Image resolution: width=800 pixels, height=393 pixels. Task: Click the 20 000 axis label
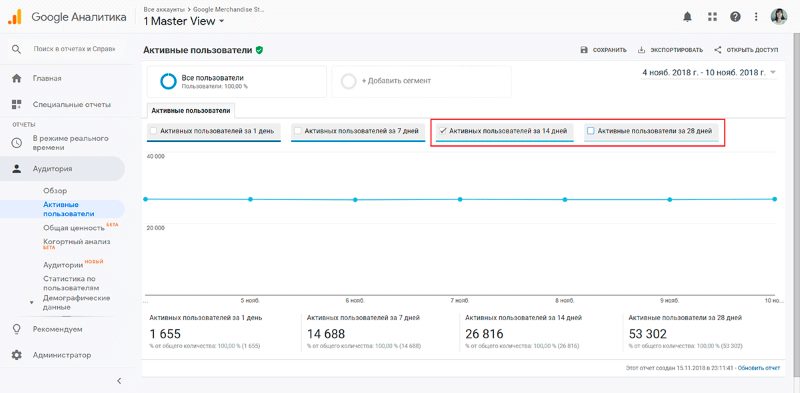pyautogui.click(x=156, y=228)
